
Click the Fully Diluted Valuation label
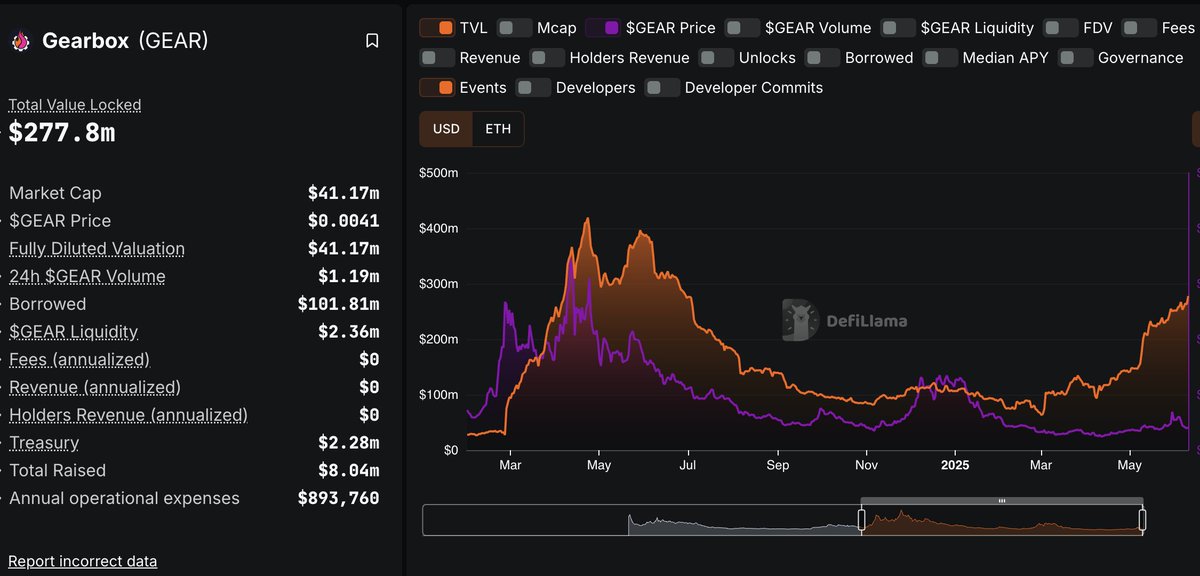tap(97, 249)
